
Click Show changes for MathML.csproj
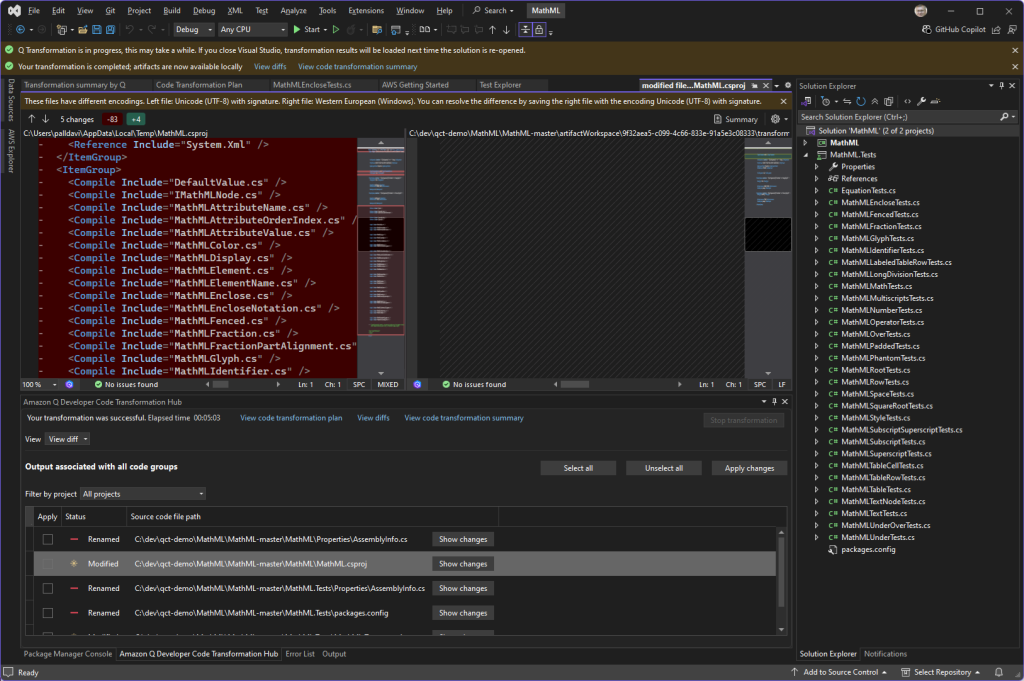(462, 563)
